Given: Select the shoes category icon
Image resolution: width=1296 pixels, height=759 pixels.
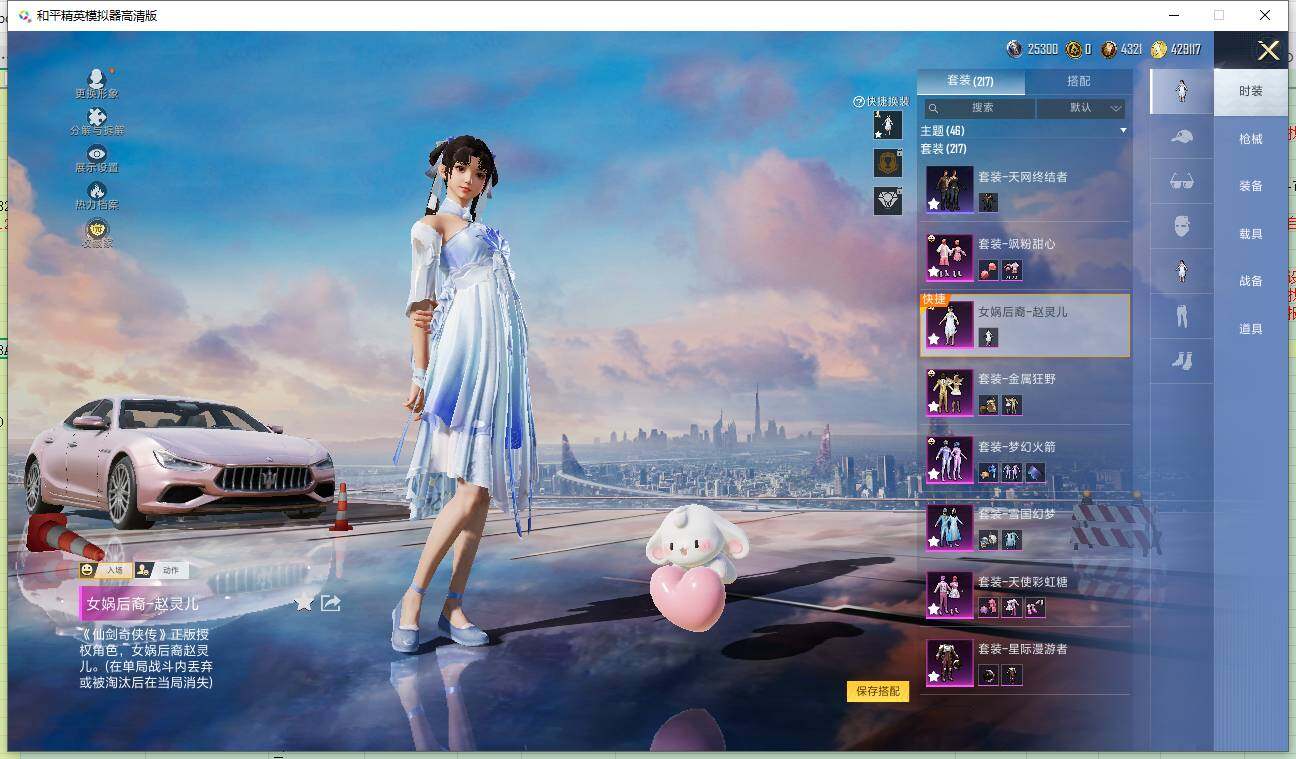Looking at the screenshot, I should [1181, 361].
